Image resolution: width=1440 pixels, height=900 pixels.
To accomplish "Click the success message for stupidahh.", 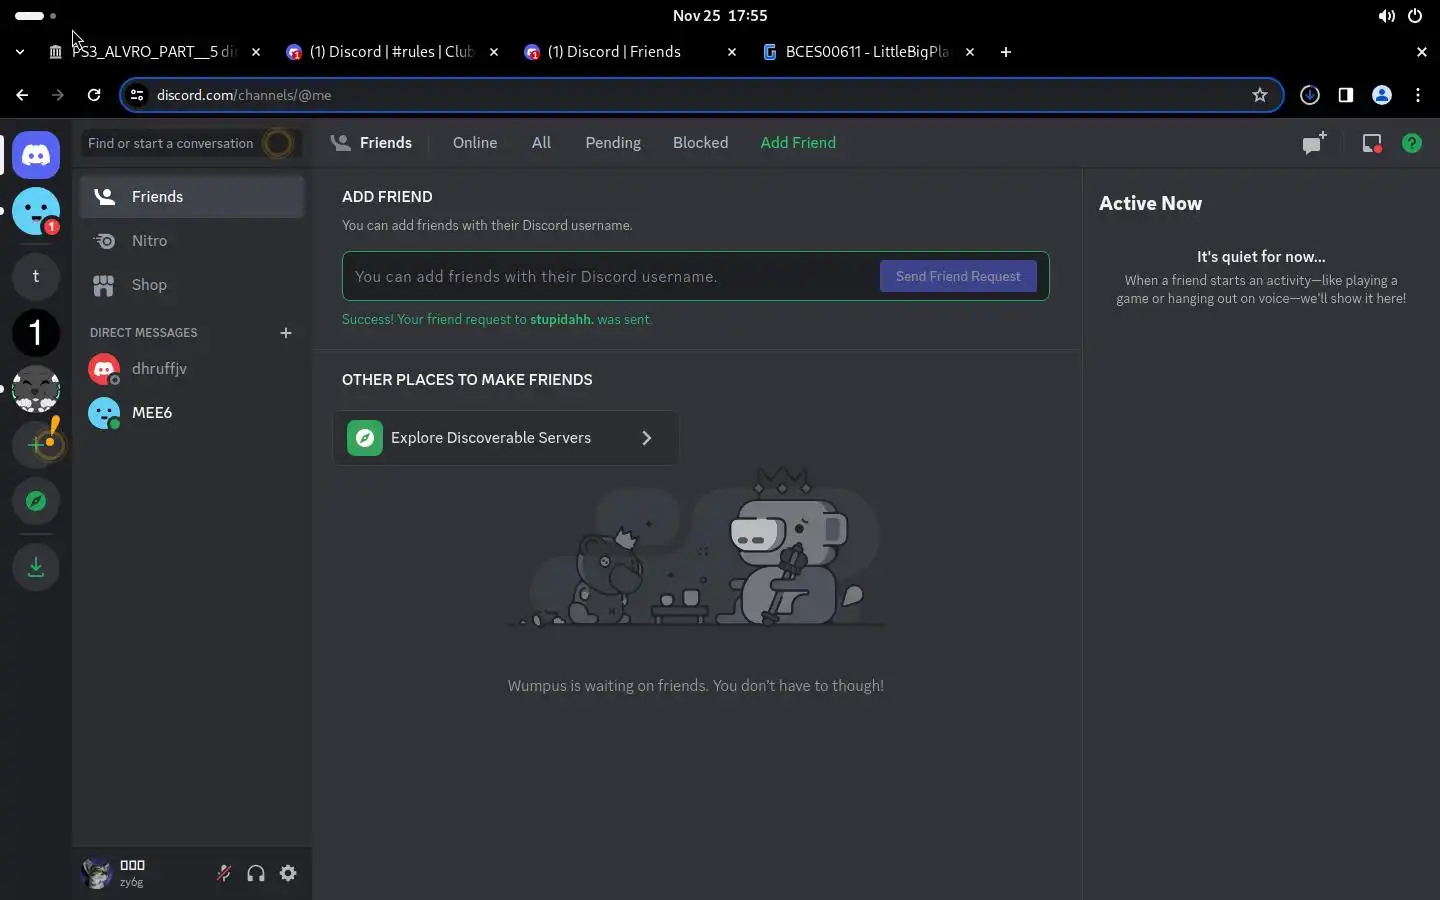I will tap(497, 320).
